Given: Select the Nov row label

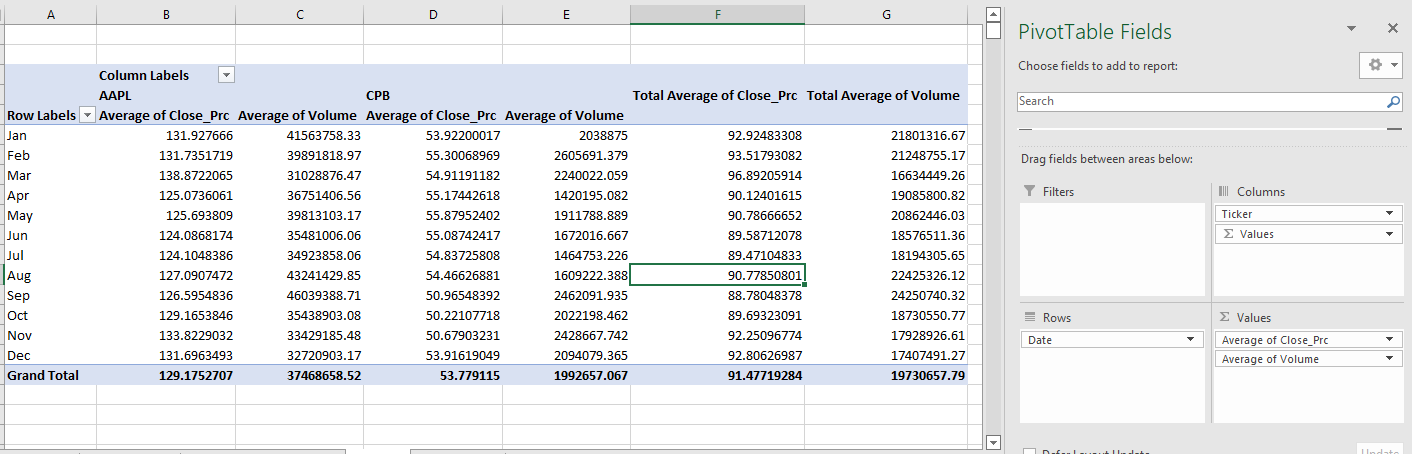Looking at the screenshot, I should click(51, 335).
